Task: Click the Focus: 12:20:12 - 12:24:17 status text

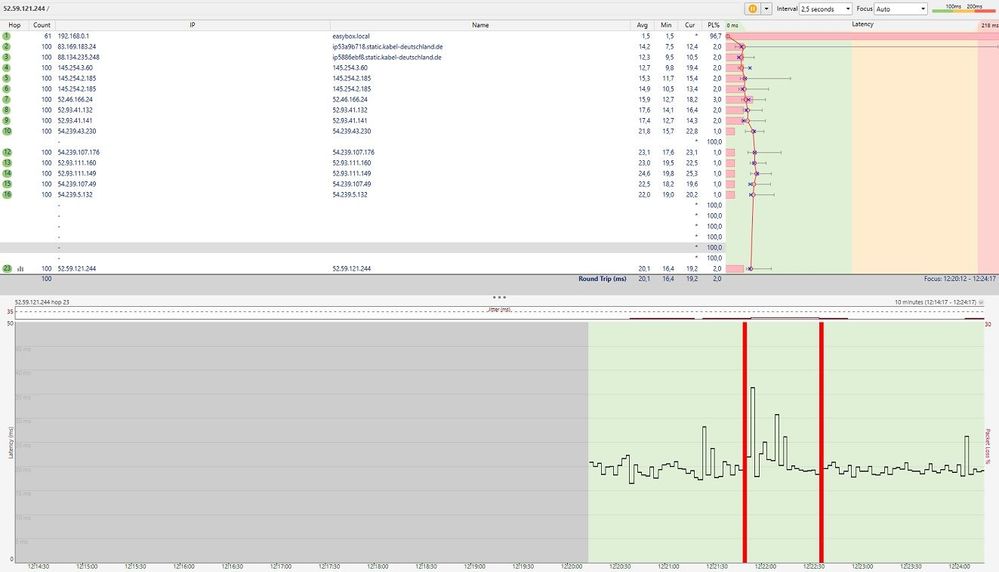Action: (959, 279)
